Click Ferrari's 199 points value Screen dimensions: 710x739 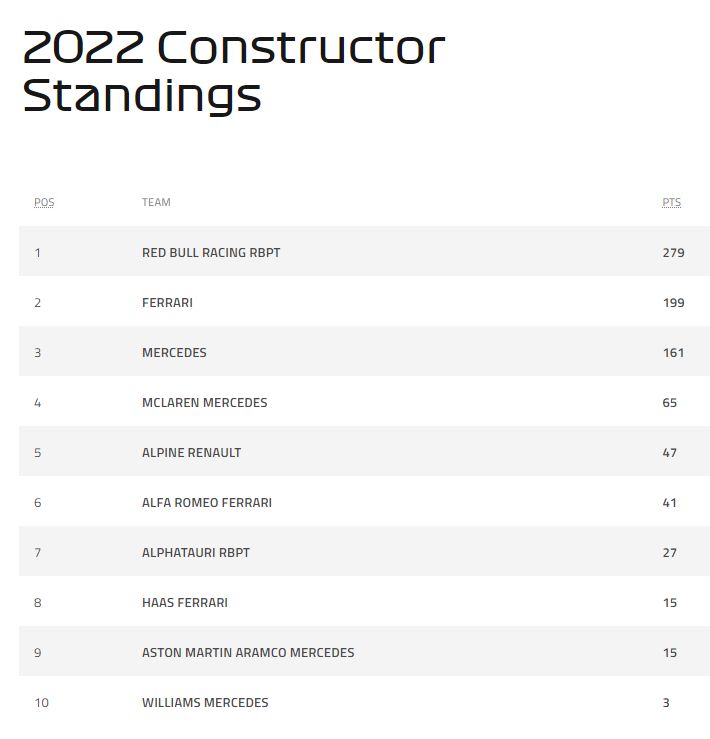pos(673,303)
